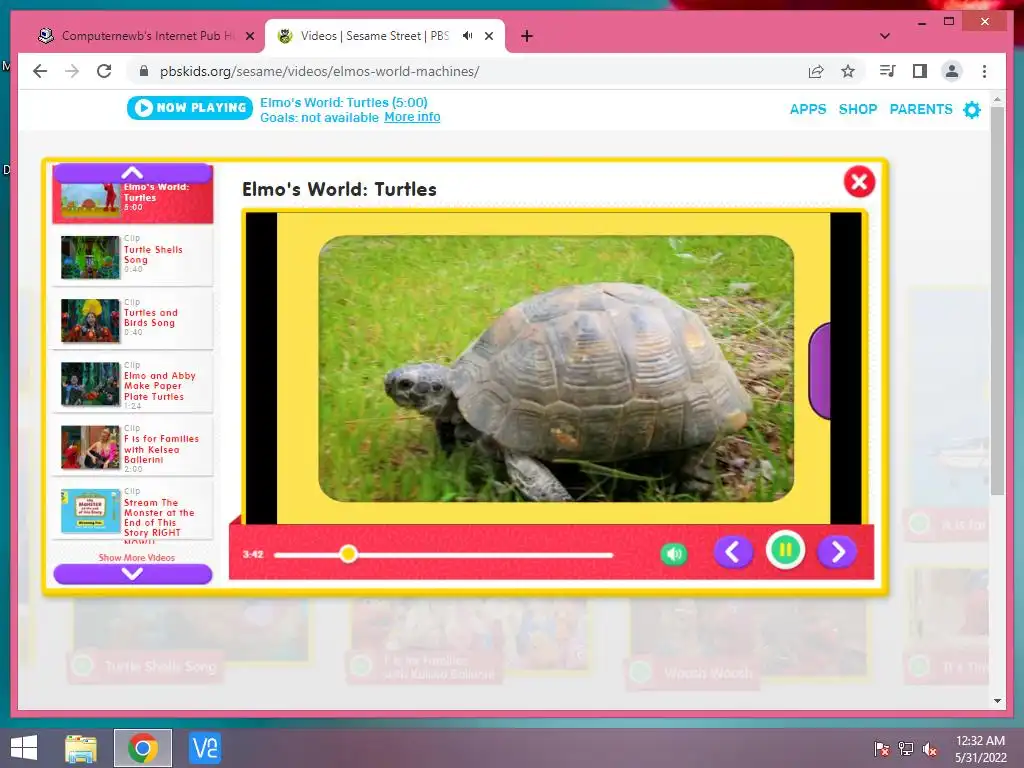The height and width of the screenshot is (768, 1024).
Task: Skip to the next video
Action: point(837,552)
